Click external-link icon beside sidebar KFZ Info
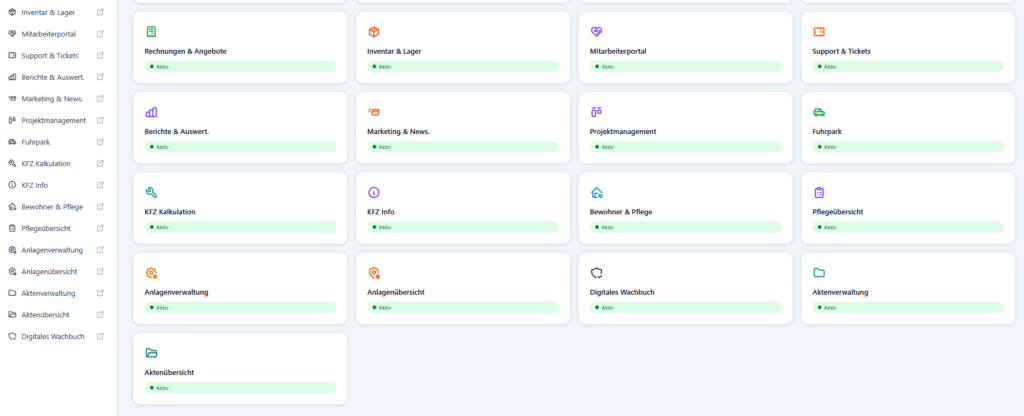Image resolution: width=1024 pixels, height=416 pixels. pos(100,185)
